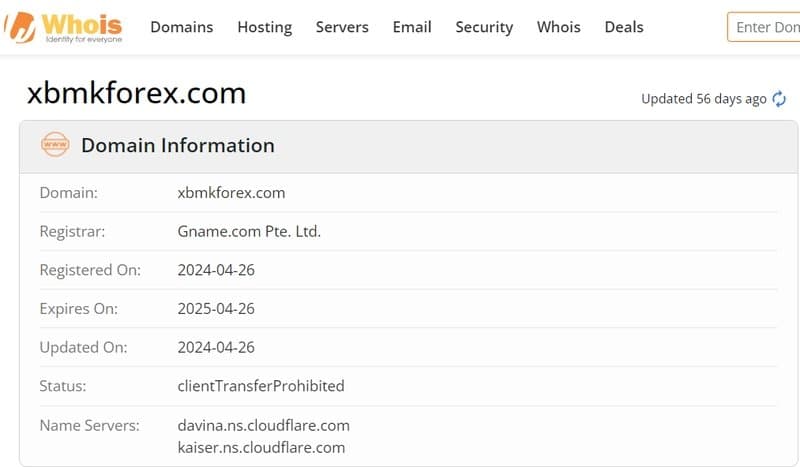The width and height of the screenshot is (800, 467).
Task: Go to the Email menu
Action: (x=412, y=27)
